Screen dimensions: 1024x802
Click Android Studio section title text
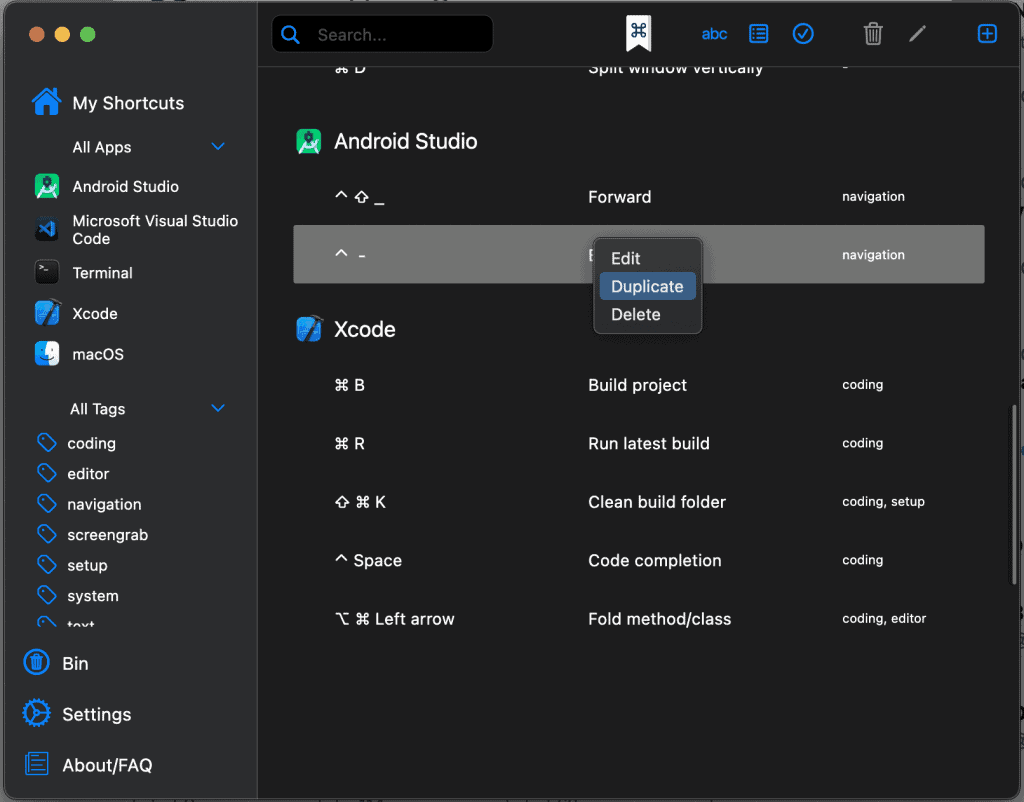pyautogui.click(x=406, y=142)
